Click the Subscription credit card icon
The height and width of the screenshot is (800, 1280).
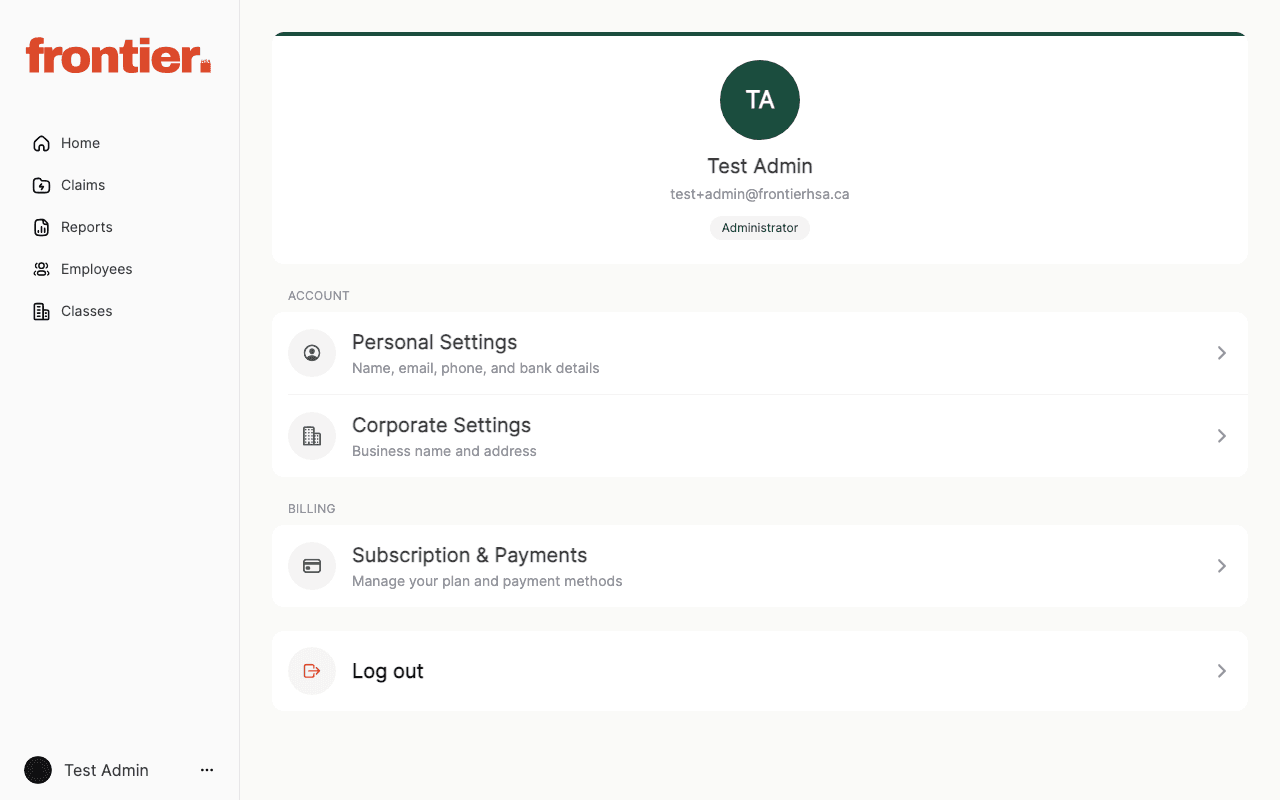click(311, 565)
